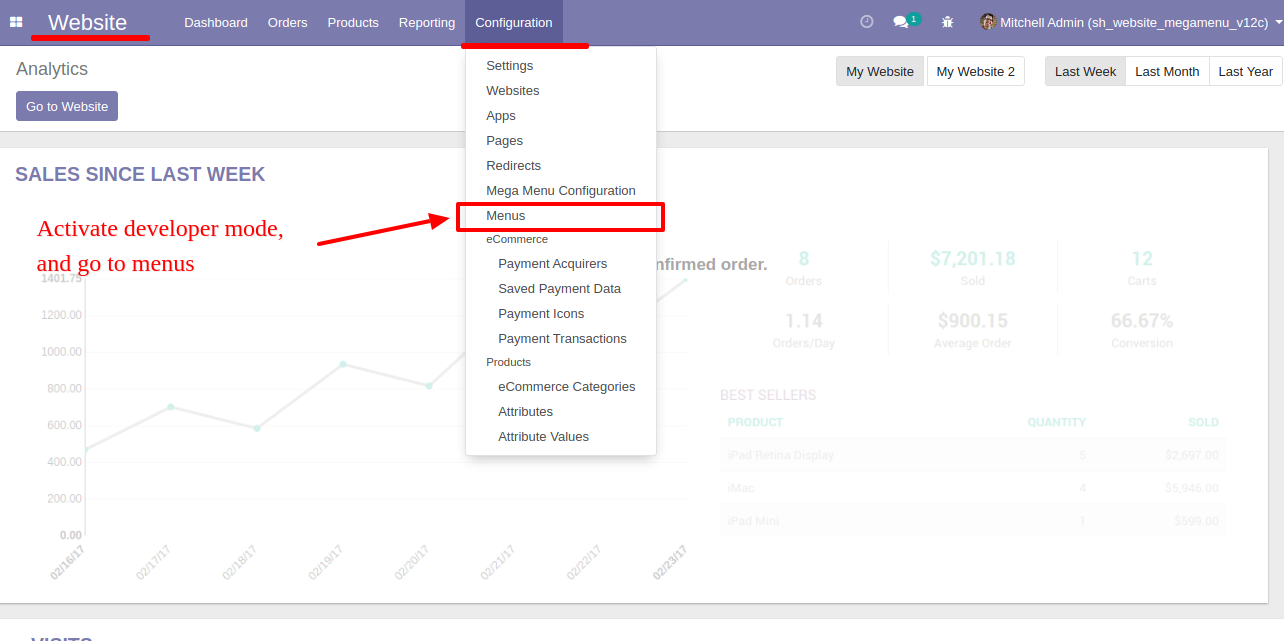Open Saved Payment Data
Image resolution: width=1284 pixels, height=641 pixels.
coord(561,289)
